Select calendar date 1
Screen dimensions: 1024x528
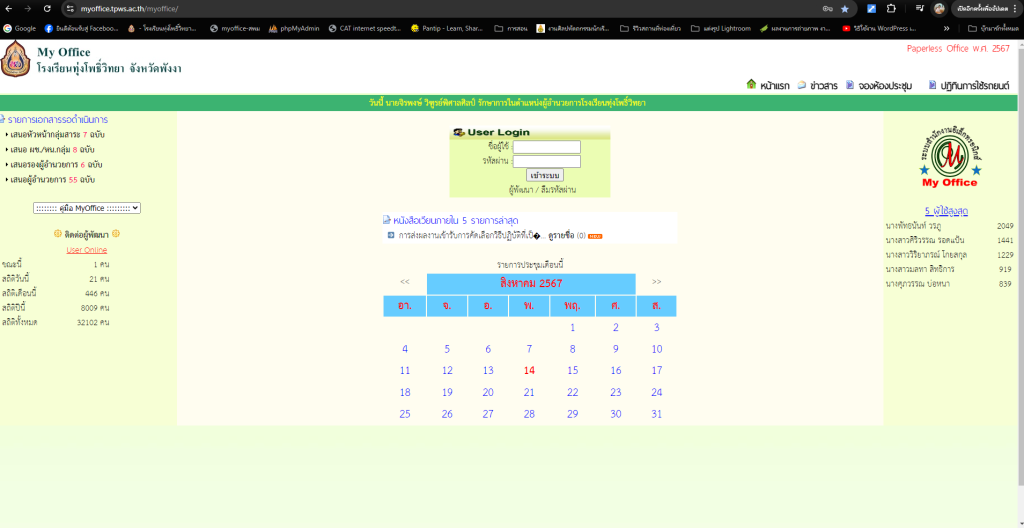coord(572,327)
